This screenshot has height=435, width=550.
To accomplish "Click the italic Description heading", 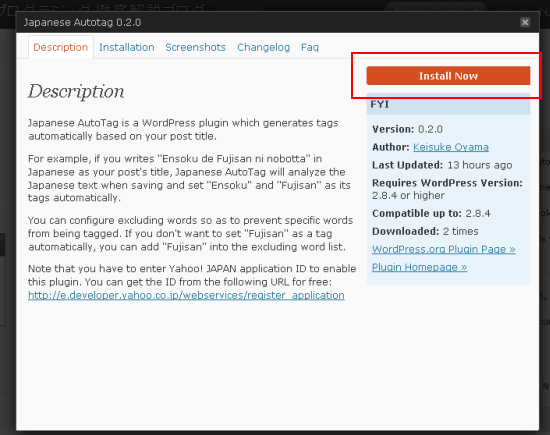I will pos(76,92).
